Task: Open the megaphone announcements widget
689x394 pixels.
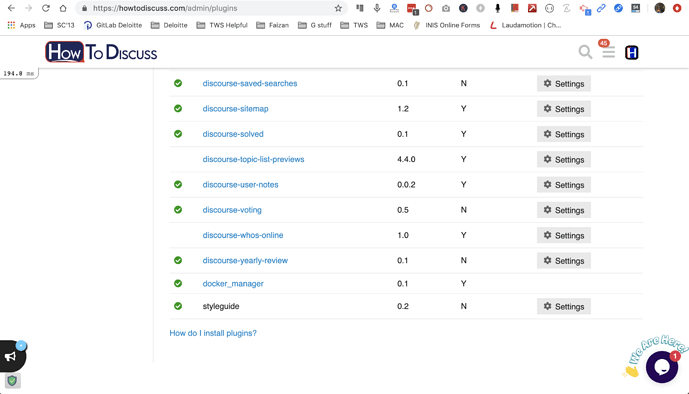Action: 11,356
